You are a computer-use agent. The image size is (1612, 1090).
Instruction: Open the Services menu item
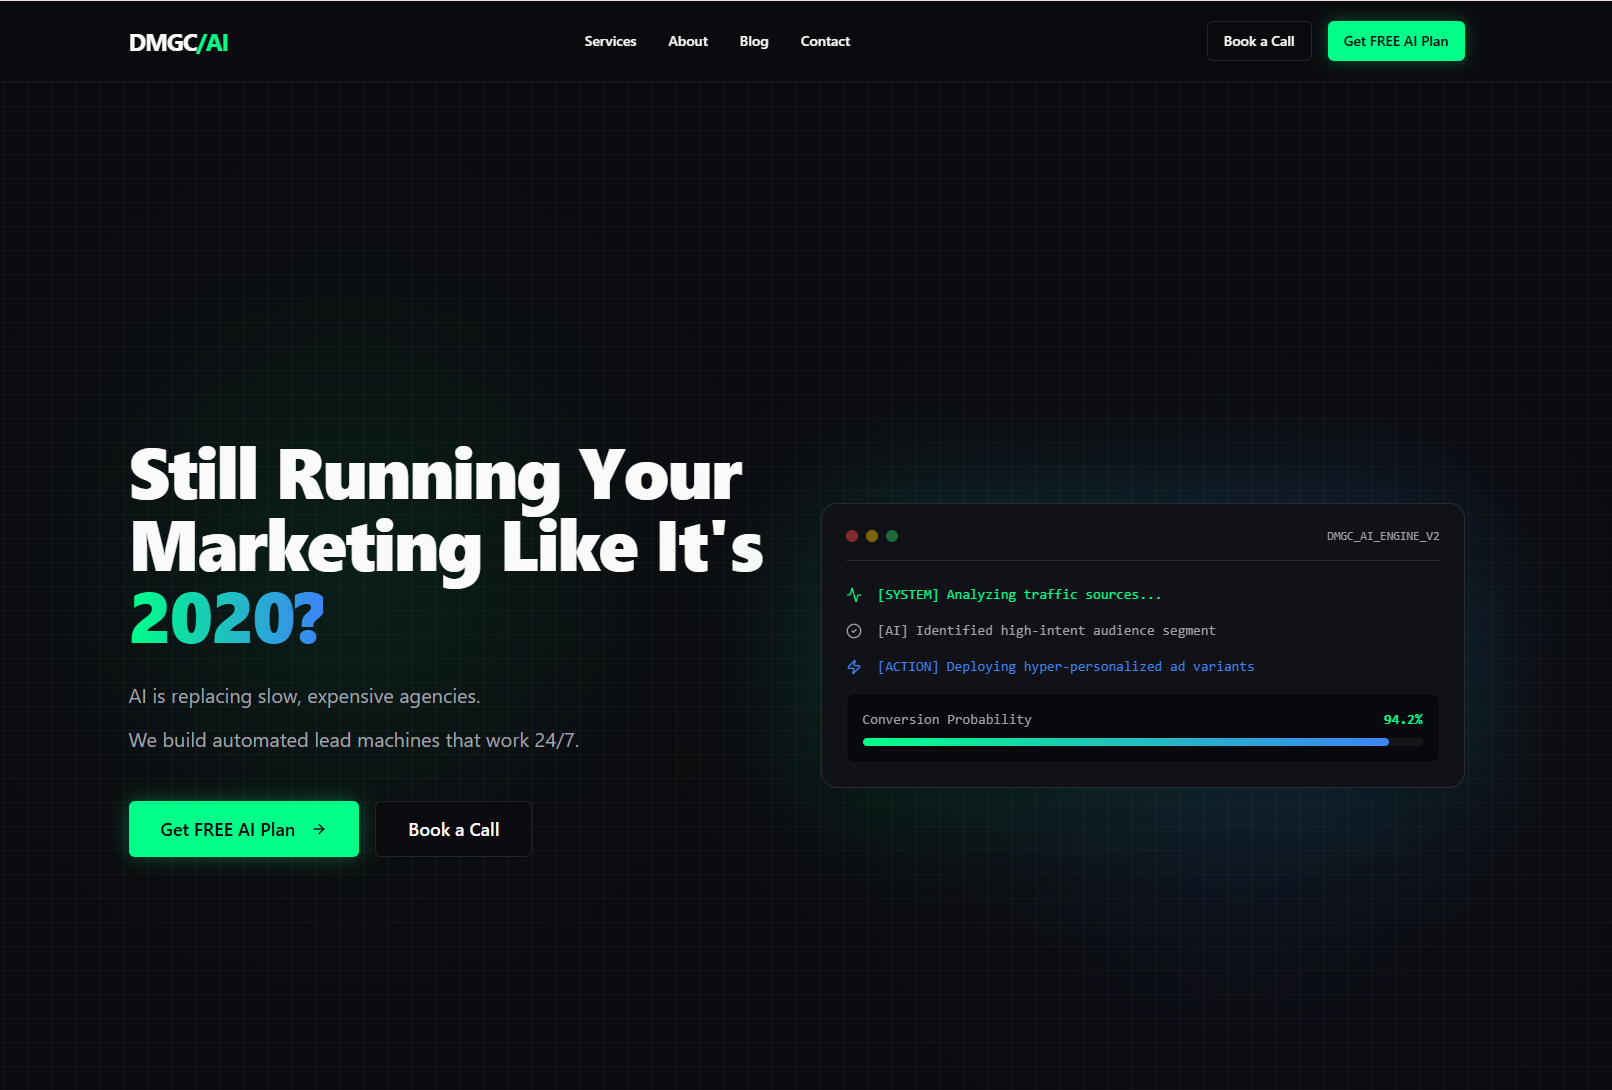tap(610, 41)
